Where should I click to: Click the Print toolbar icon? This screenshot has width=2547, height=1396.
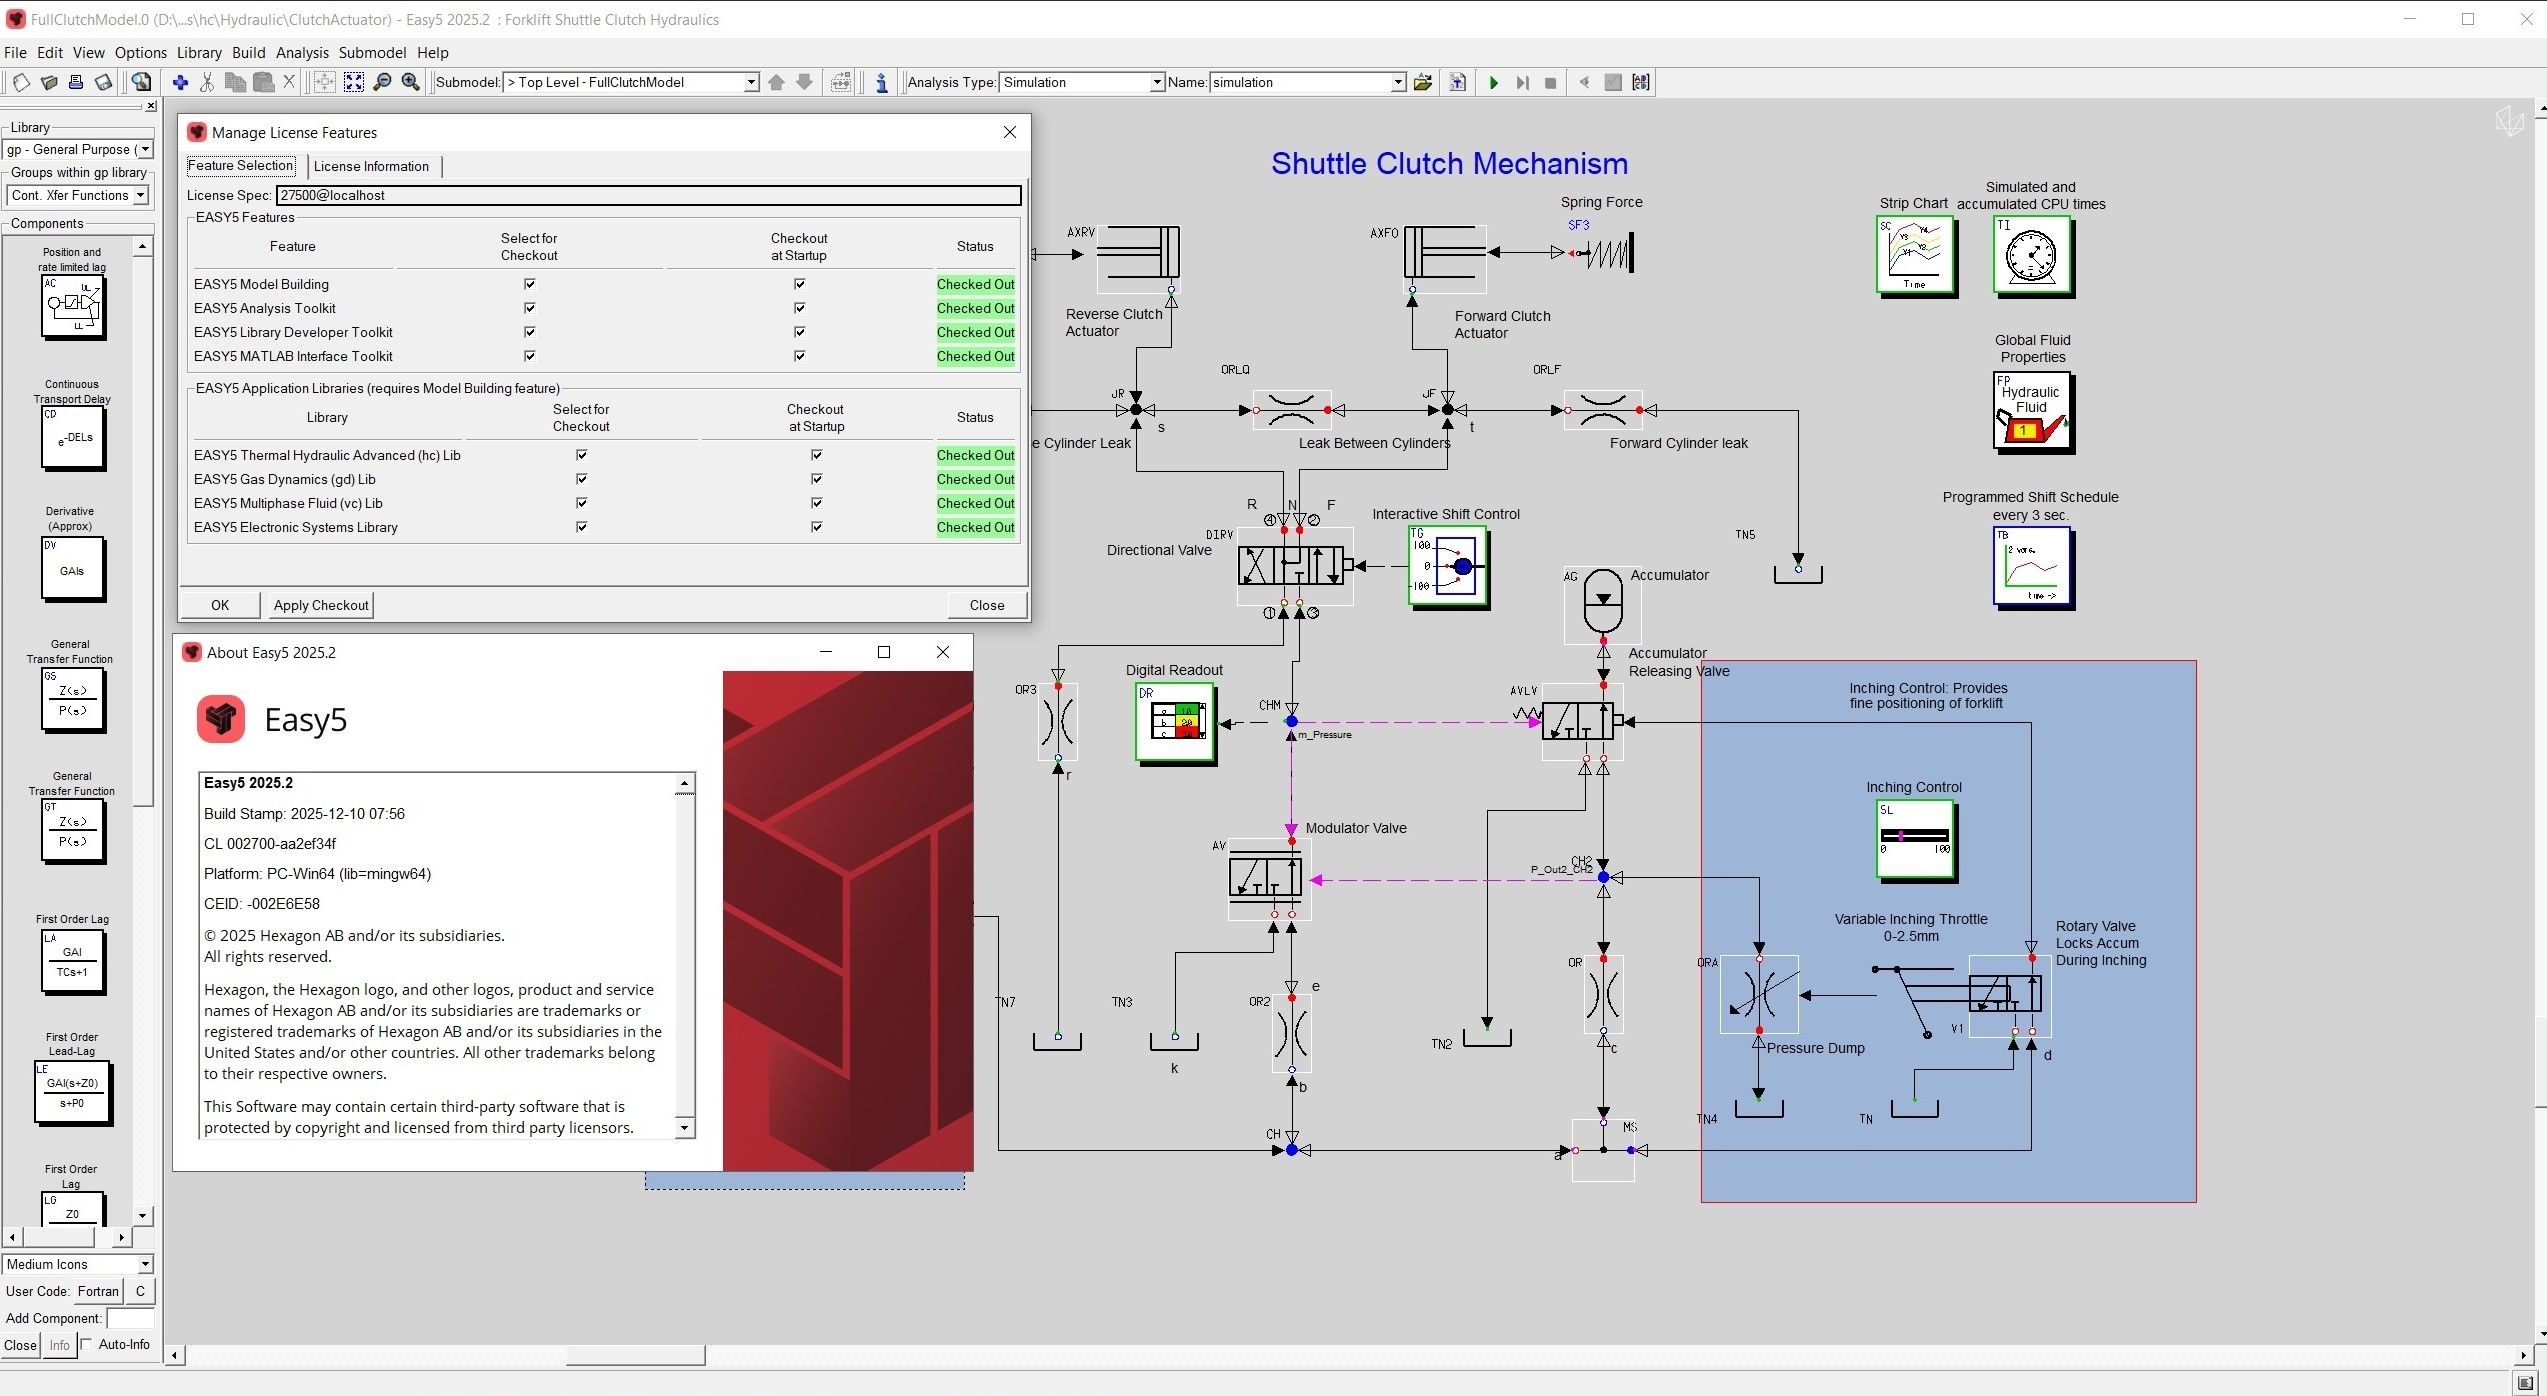[x=76, y=82]
